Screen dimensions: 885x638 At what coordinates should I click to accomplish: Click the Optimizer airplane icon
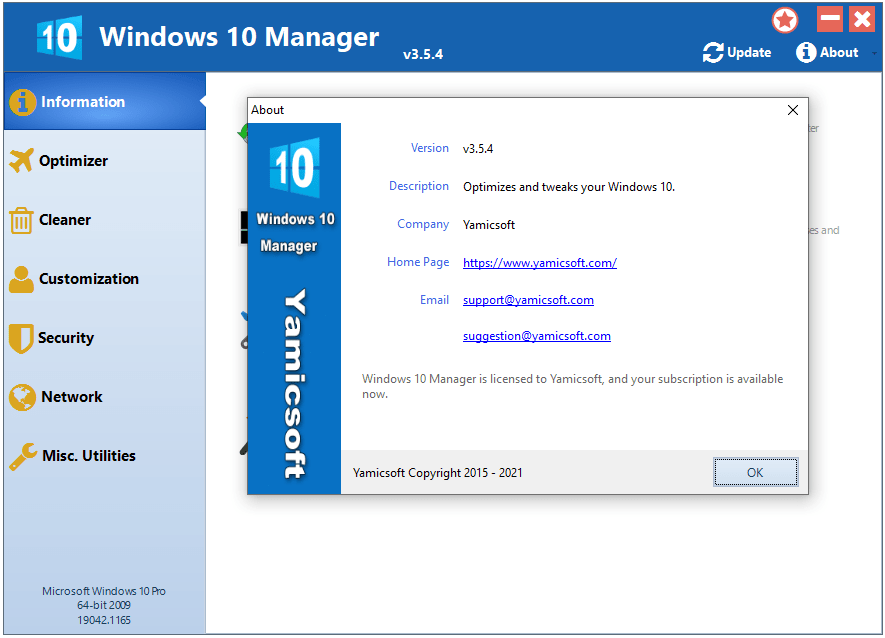click(x=21, y=161)
